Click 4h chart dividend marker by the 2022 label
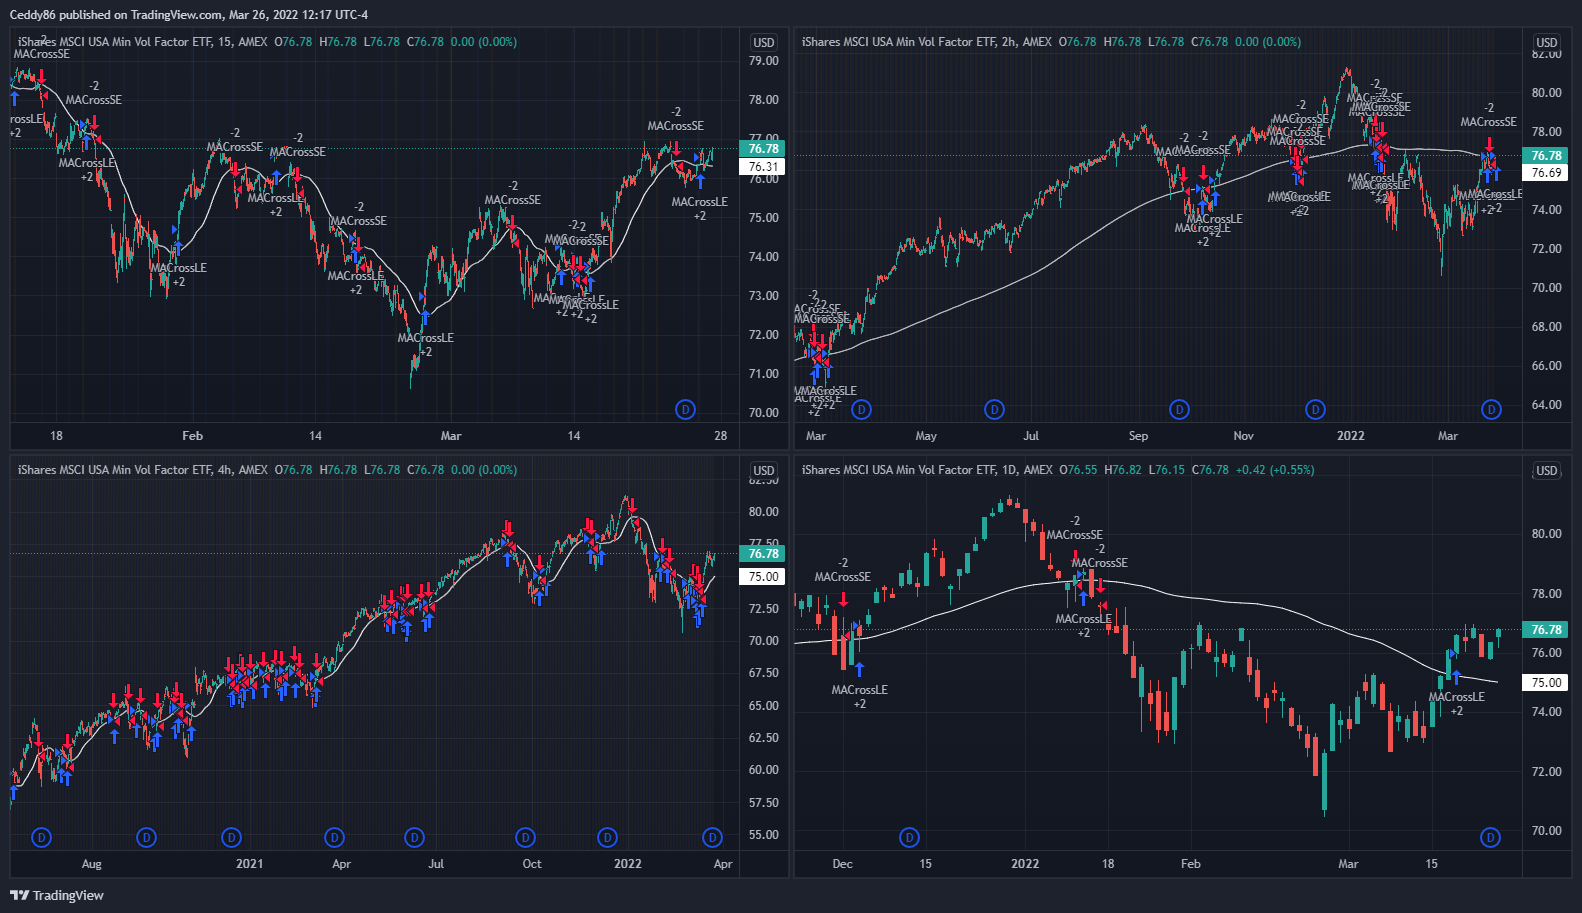Image resolution: width=1582 pixels, height=913 pixels. (x=607, y=837)
